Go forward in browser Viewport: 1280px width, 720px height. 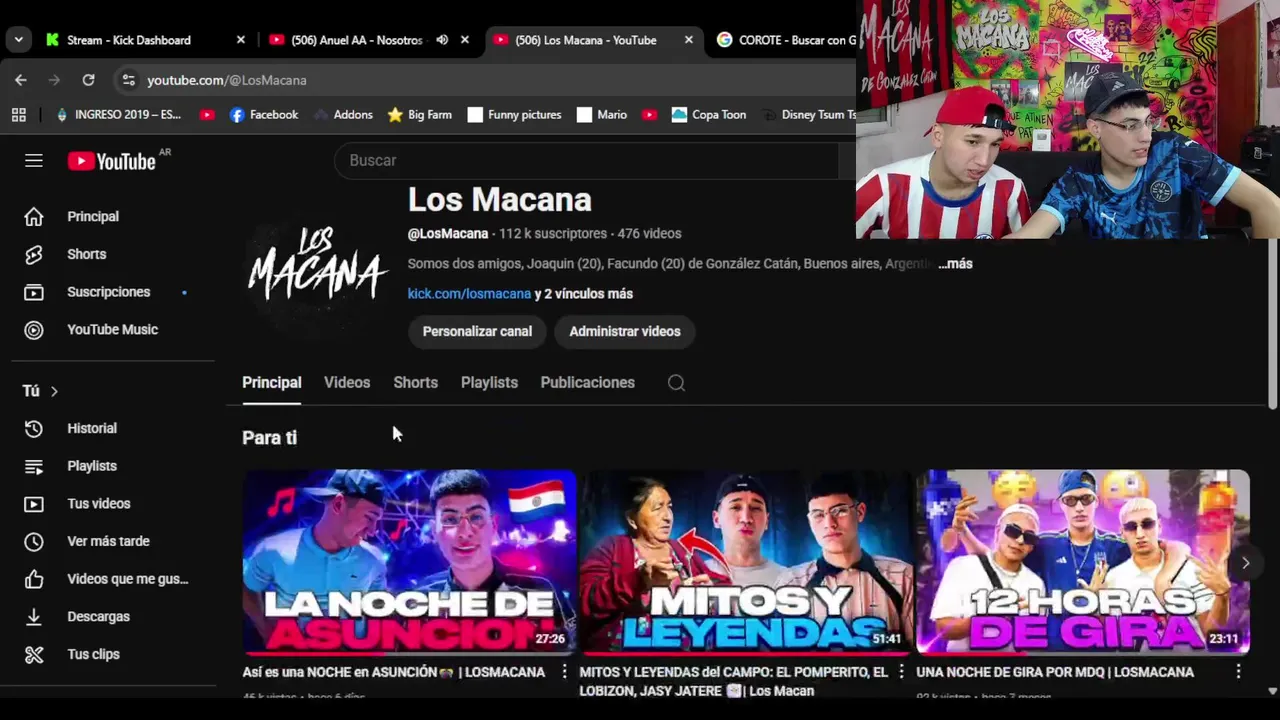point(54,80)
